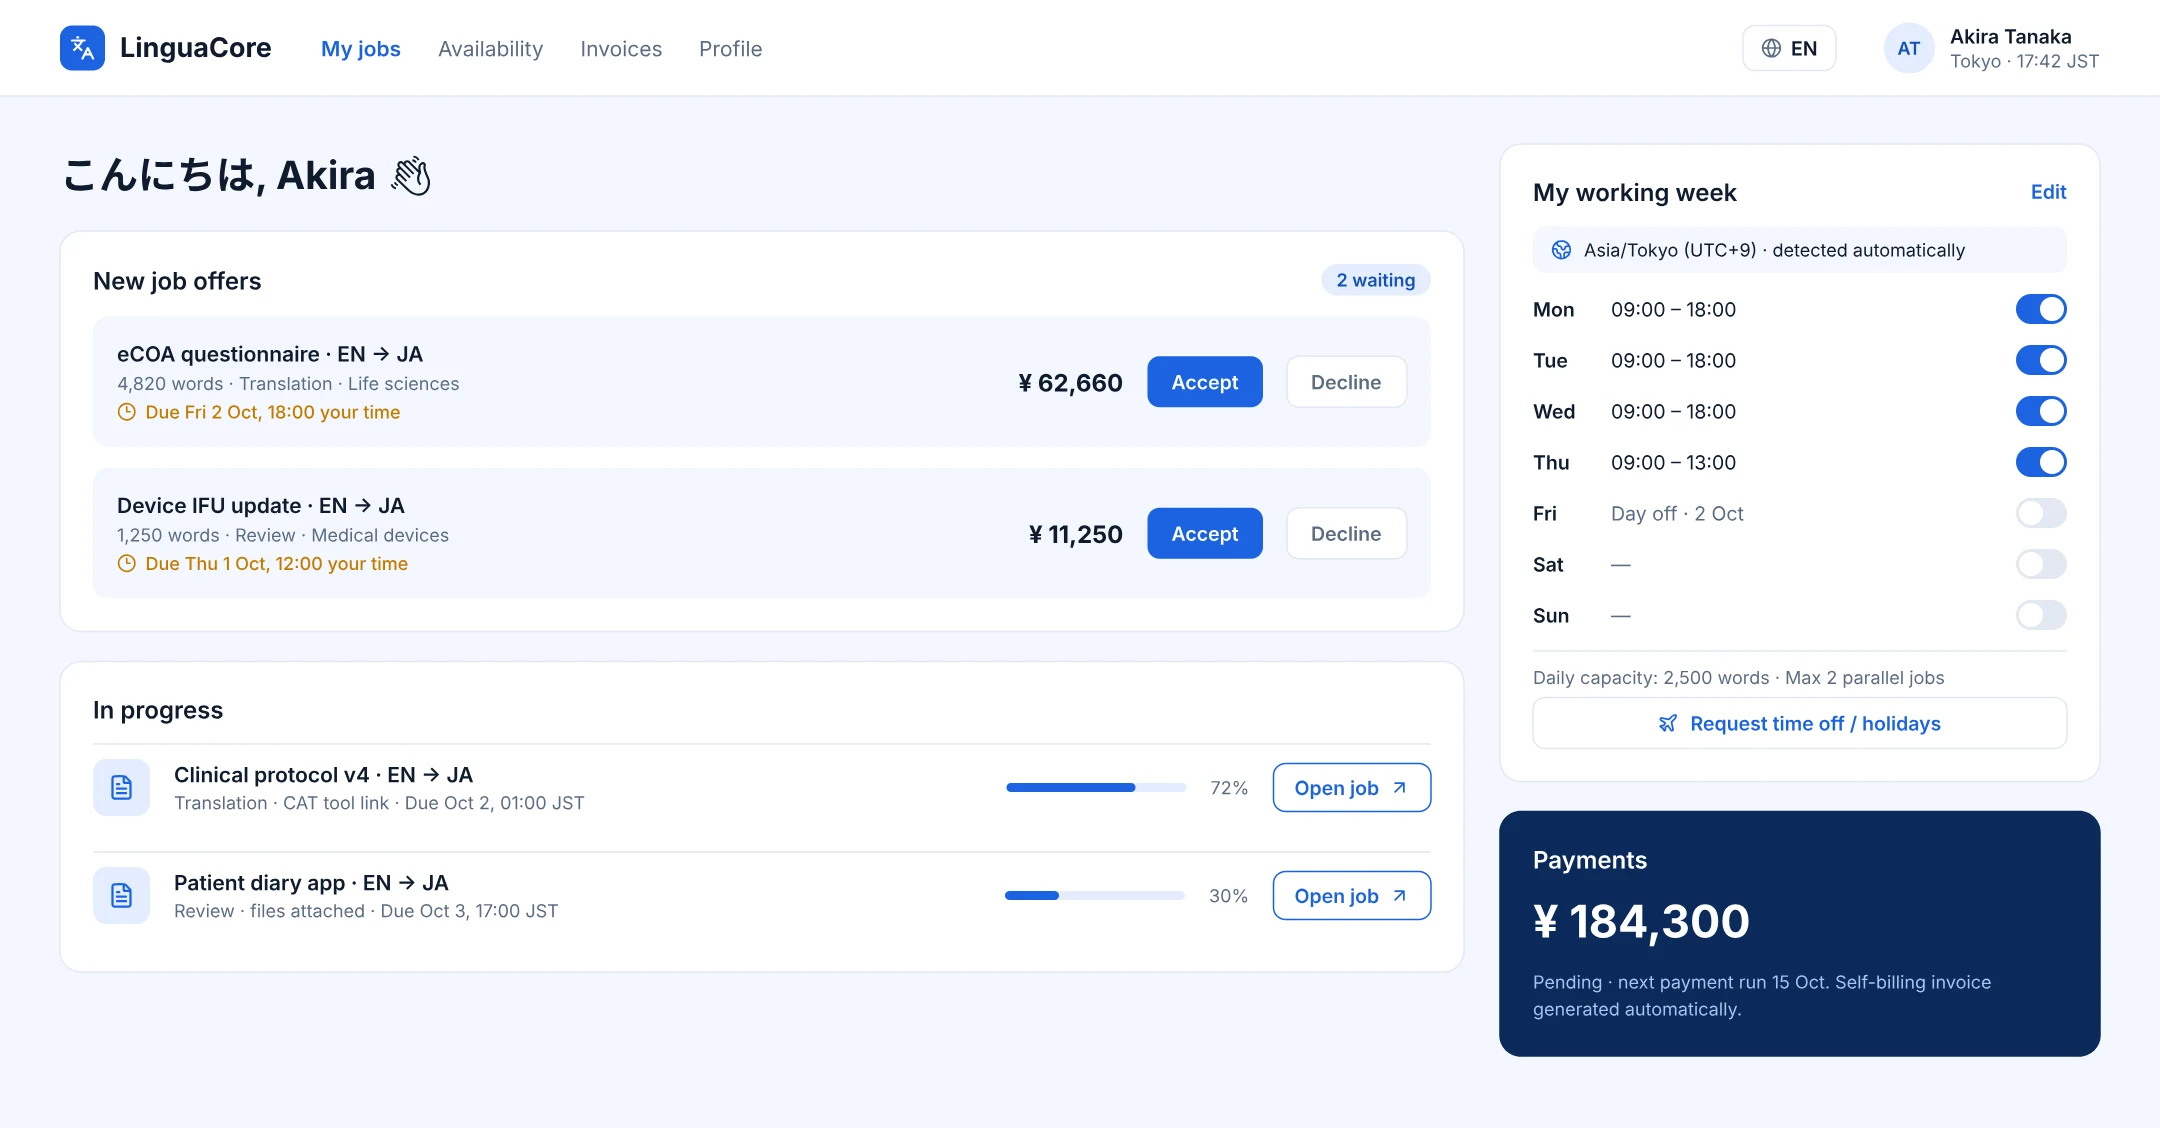
Task: Click the 30% progress bar of Patient diary
Action: 1095,896
